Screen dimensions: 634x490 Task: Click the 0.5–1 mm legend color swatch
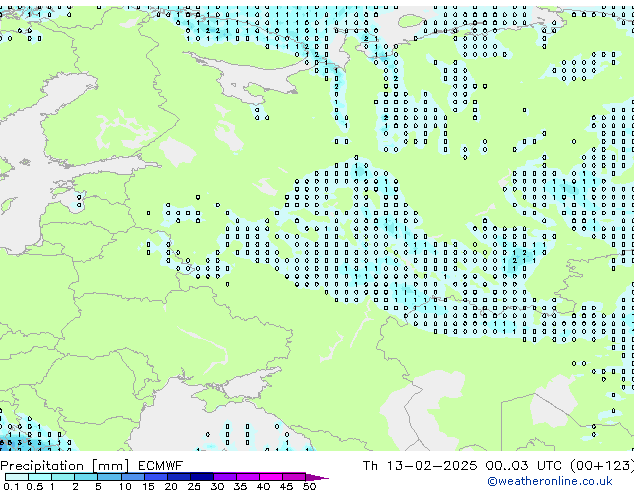pos(40,477)
